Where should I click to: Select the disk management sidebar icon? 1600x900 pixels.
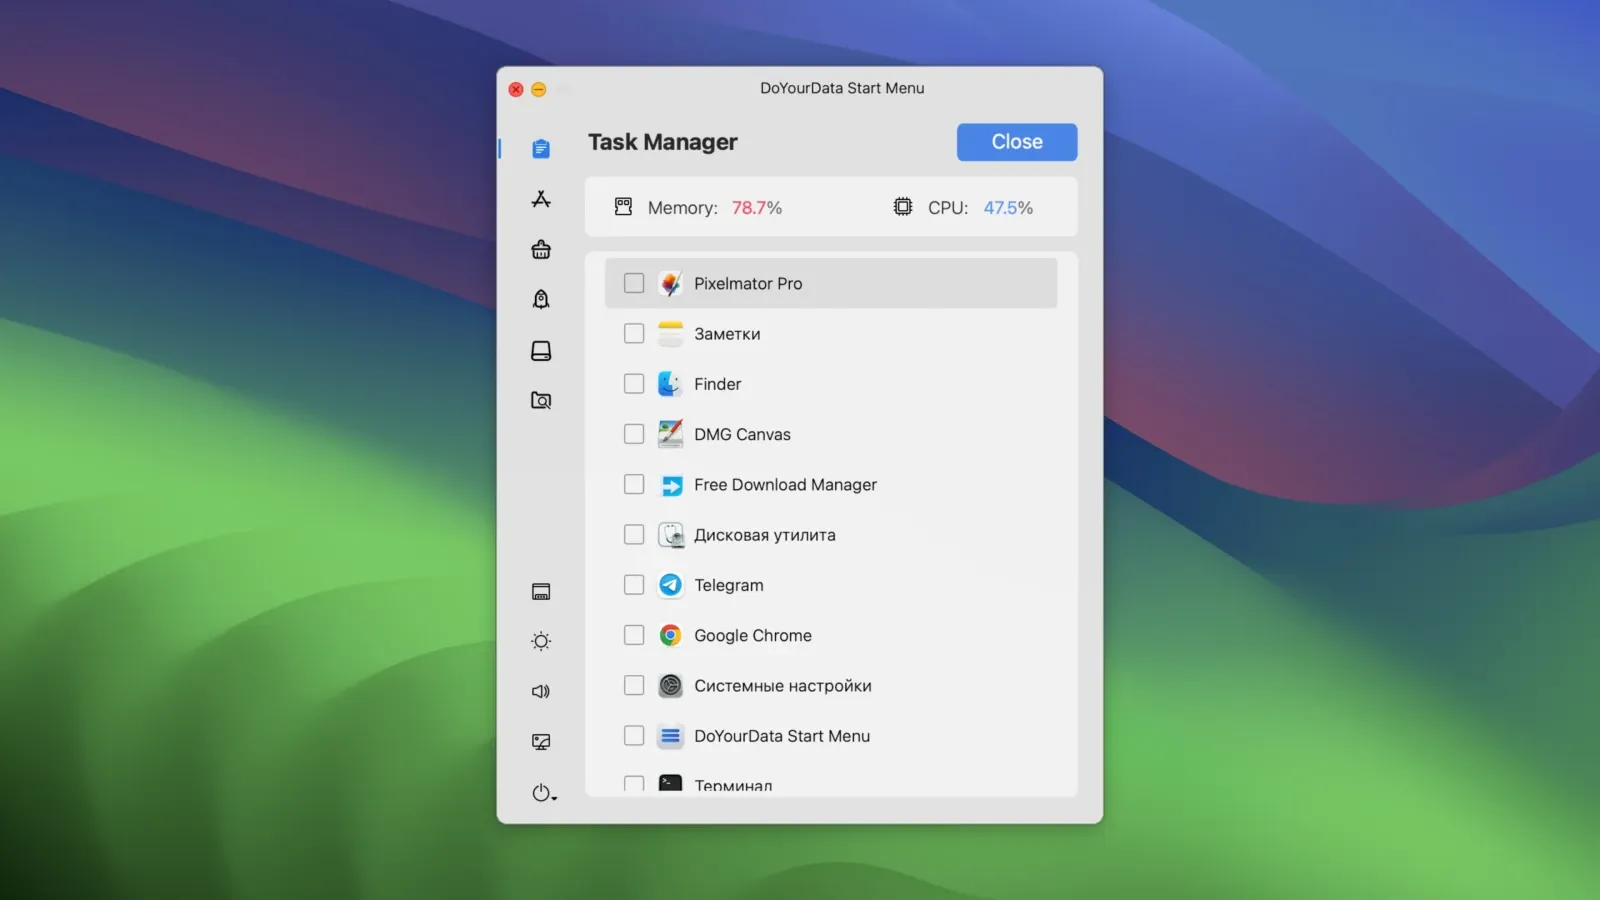click(x=540, y=350)
